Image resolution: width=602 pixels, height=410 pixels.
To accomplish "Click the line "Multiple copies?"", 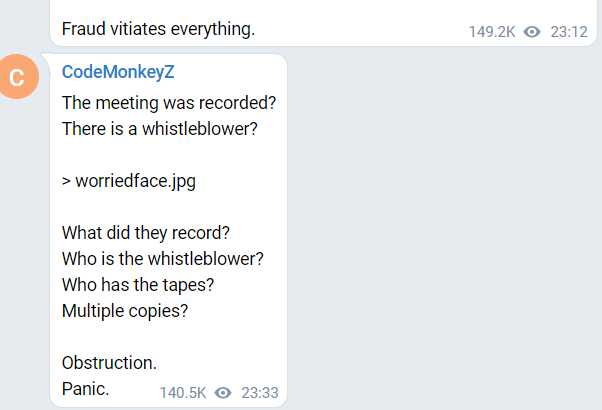I will click(x=125, y=310).
